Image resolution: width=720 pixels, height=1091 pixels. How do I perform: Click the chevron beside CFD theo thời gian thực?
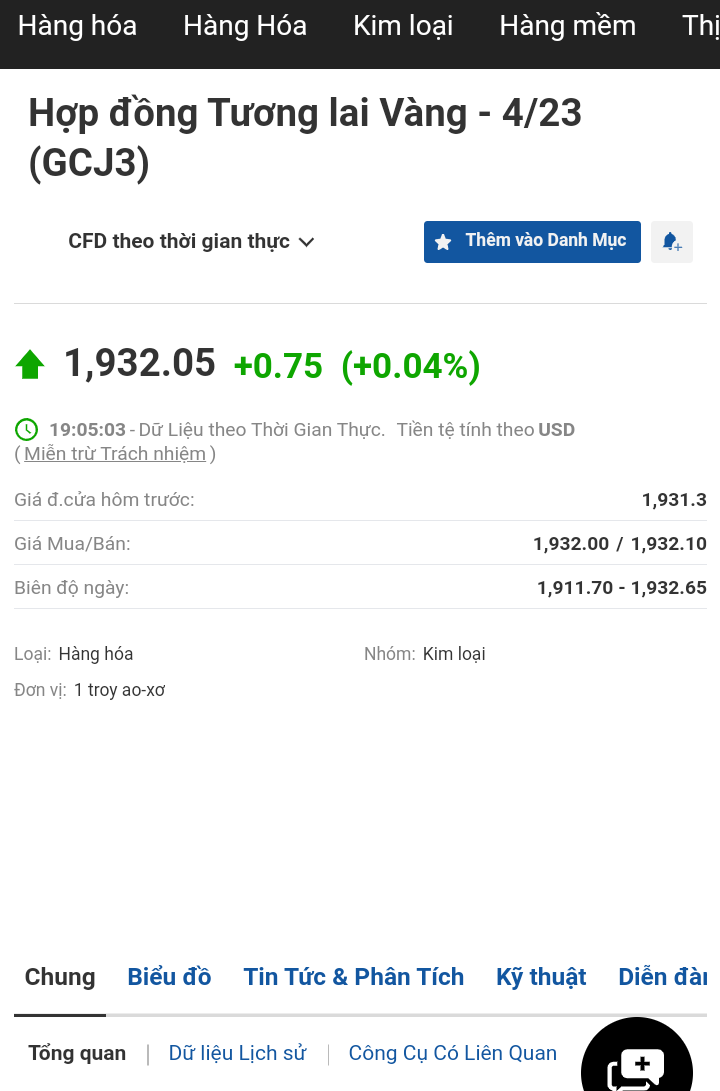click(307, 242)
